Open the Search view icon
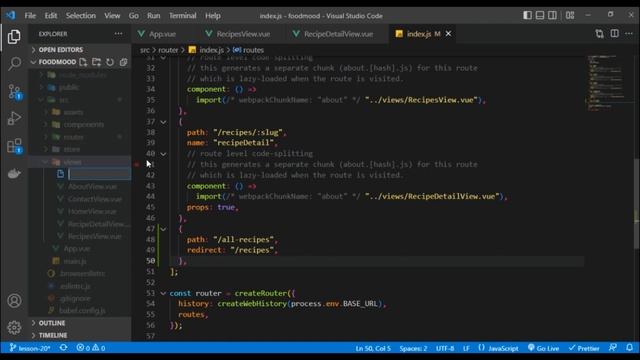The width and height of the screenshot is (640, 360). 14,64
